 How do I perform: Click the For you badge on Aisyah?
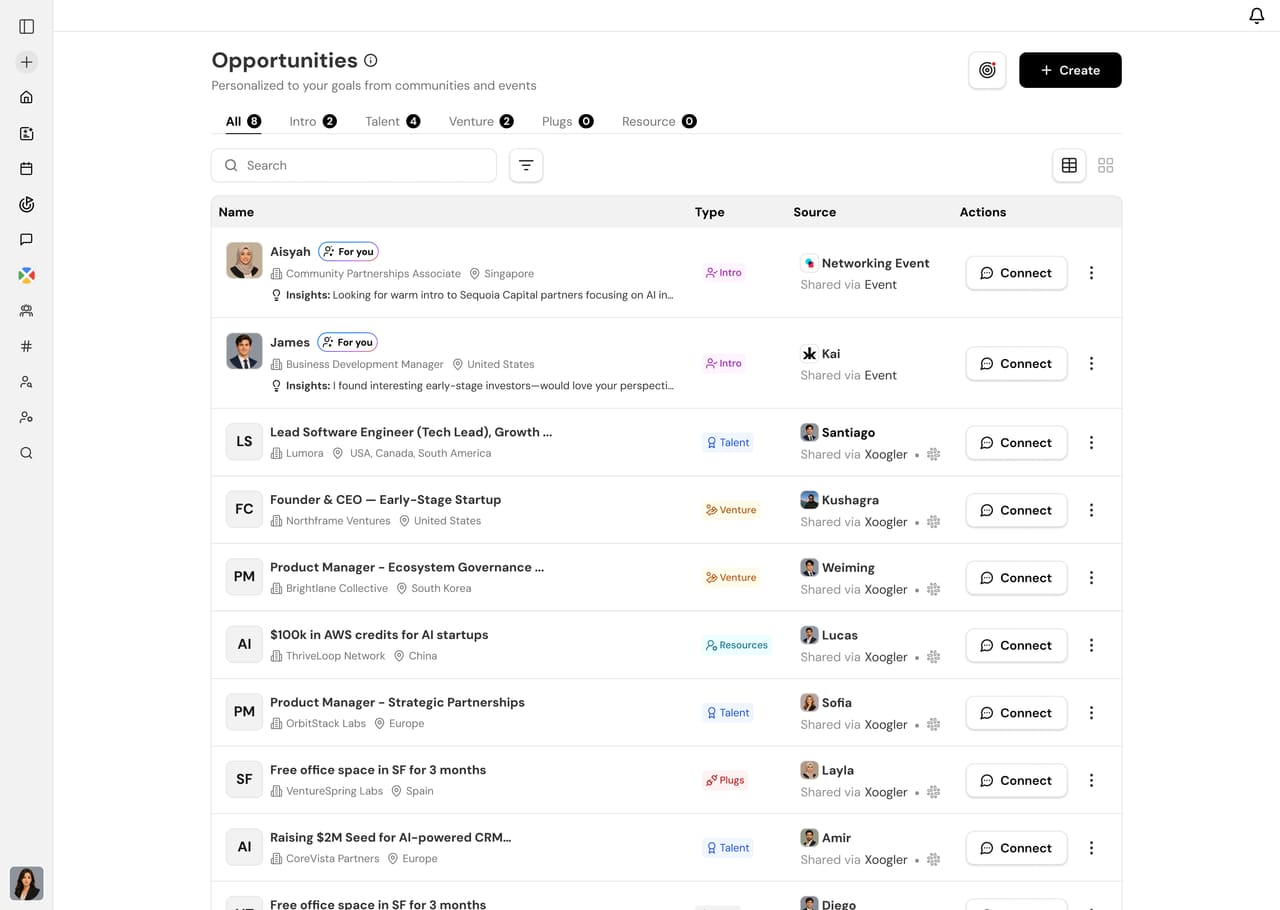[348, 252]
